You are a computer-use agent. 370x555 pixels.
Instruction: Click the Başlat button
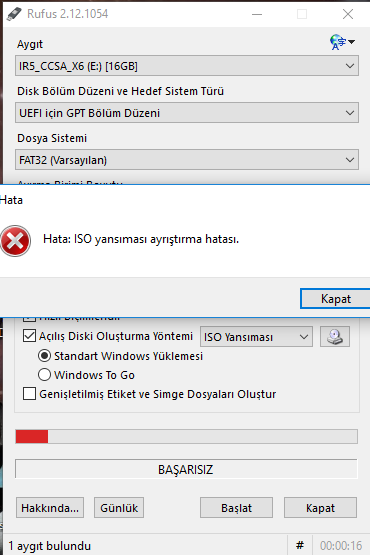point(236,508)
